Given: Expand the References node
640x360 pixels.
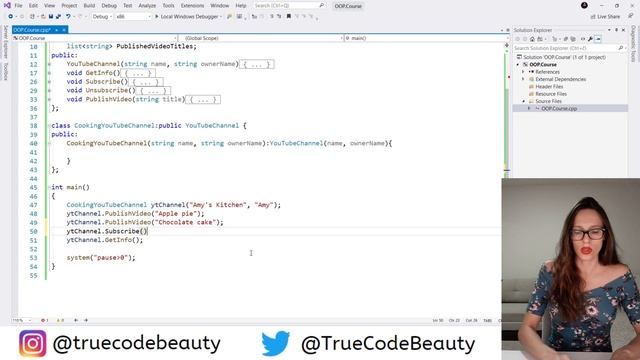Looking at the screenshot, I should pos(524,72).
